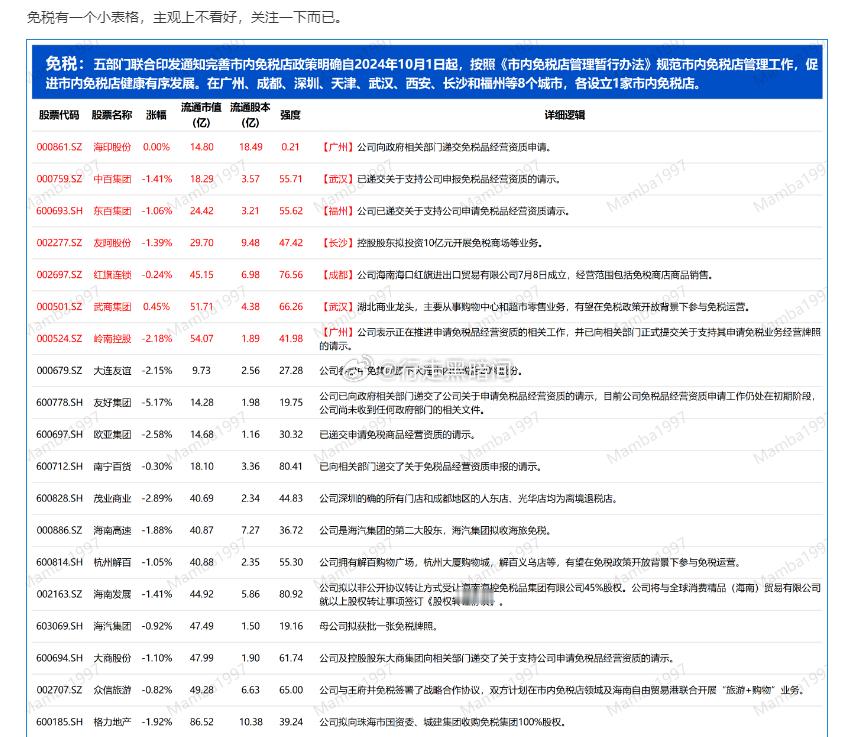Select stock code 600778.SH
Screen dimensions: 857x737
point(59,402)
